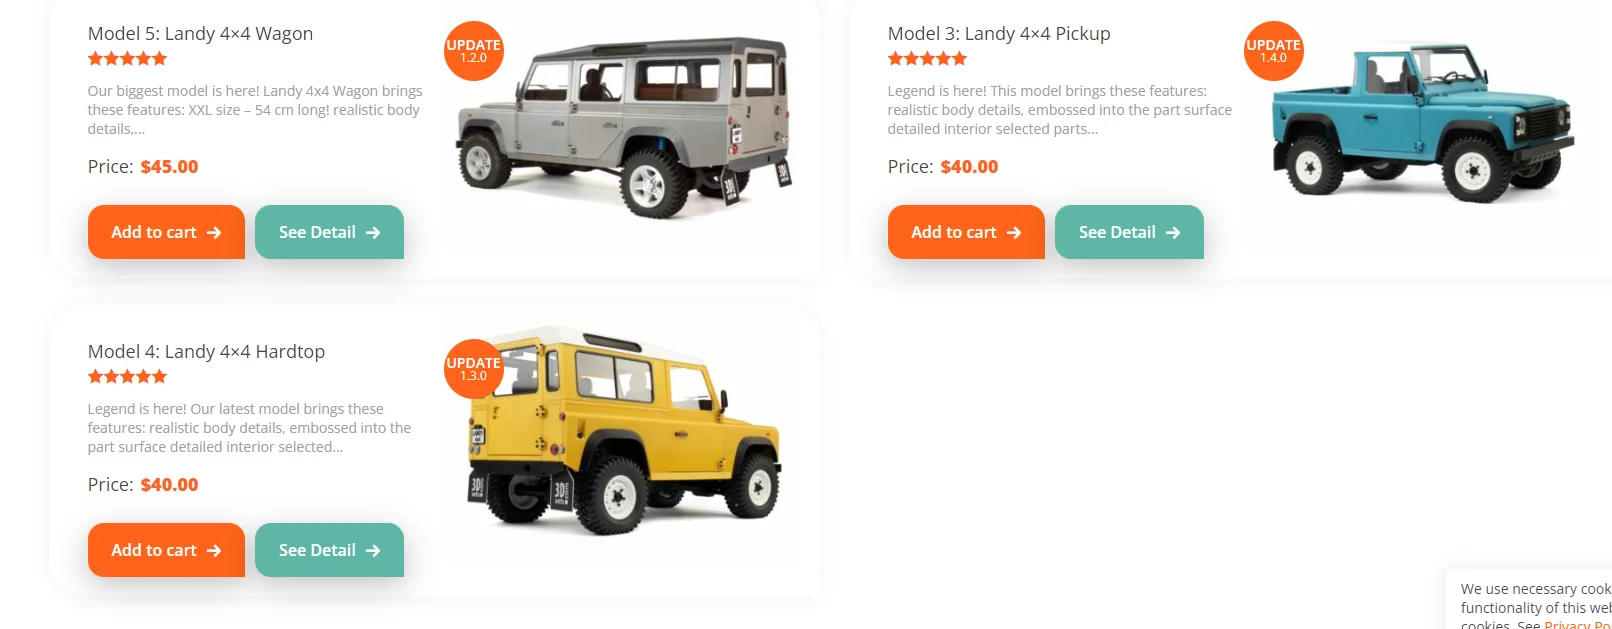Click the Hardtop five-star rating
This screenshot has width=1612, height=629.
coord(127,377)
